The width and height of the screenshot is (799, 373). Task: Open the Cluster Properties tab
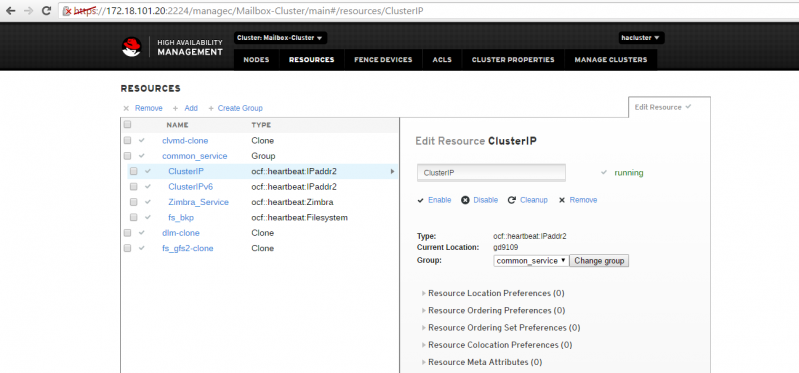(x=513, y=60)
